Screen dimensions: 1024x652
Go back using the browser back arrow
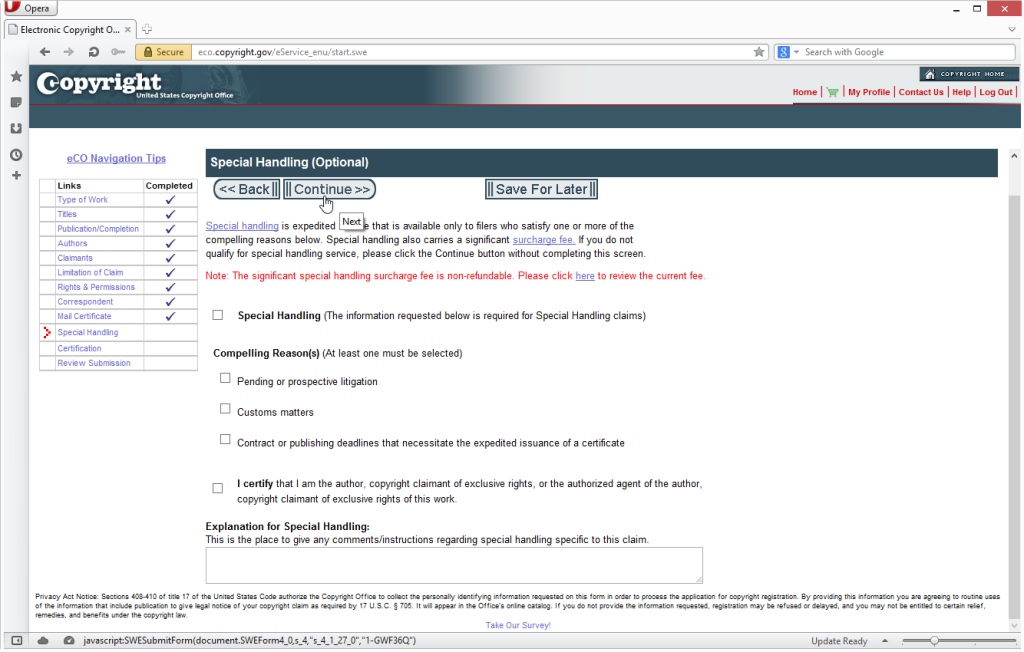[x=44, y=52]
